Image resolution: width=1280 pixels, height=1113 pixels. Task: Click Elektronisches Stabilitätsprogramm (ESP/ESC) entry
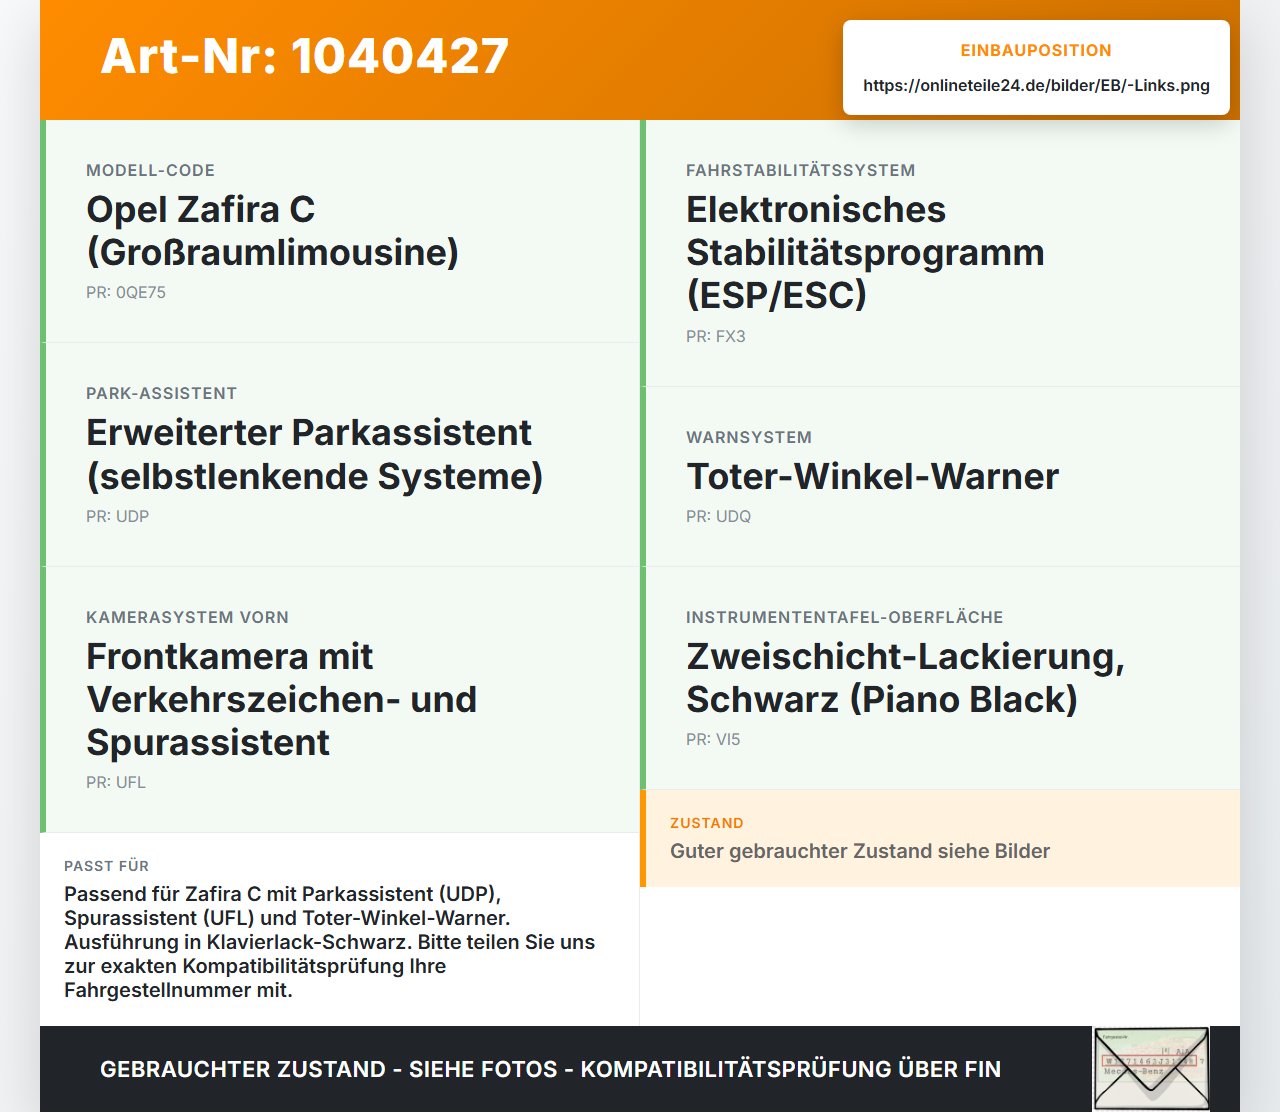pyautogui.click(x=865, y=252)
